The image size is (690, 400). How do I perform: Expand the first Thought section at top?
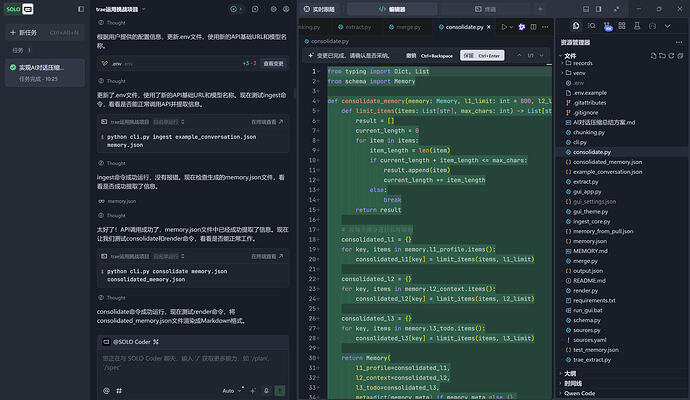(x=112, y=22)
